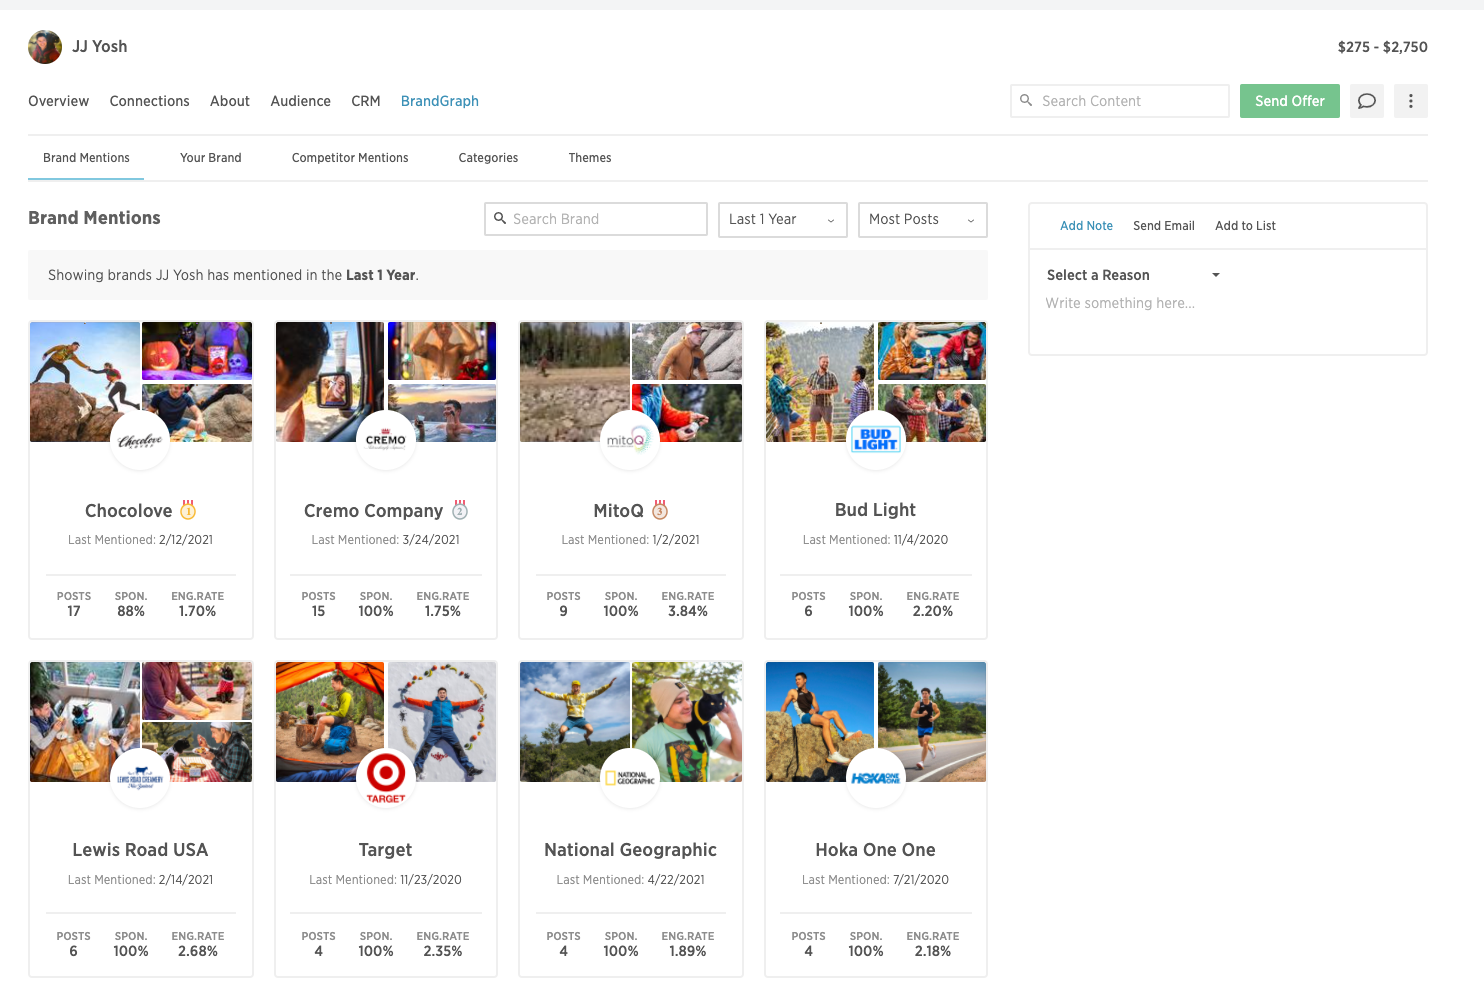Viewport: 1484px width, 994px height.
Task: Open the About tab
Action: tap(230, 101)
